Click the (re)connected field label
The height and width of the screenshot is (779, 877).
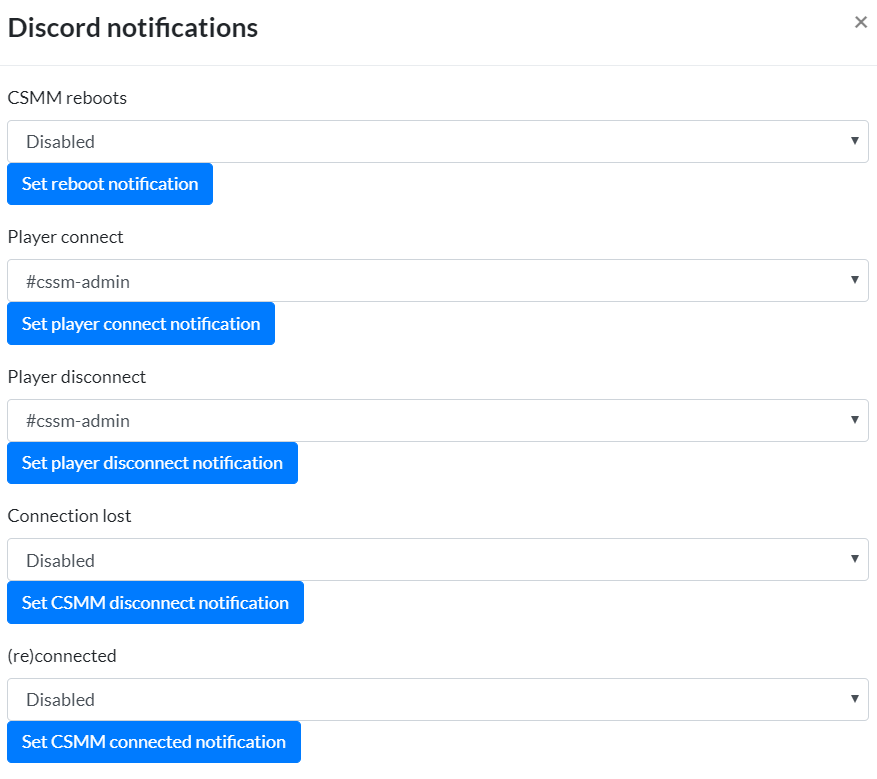click(62, 655)
